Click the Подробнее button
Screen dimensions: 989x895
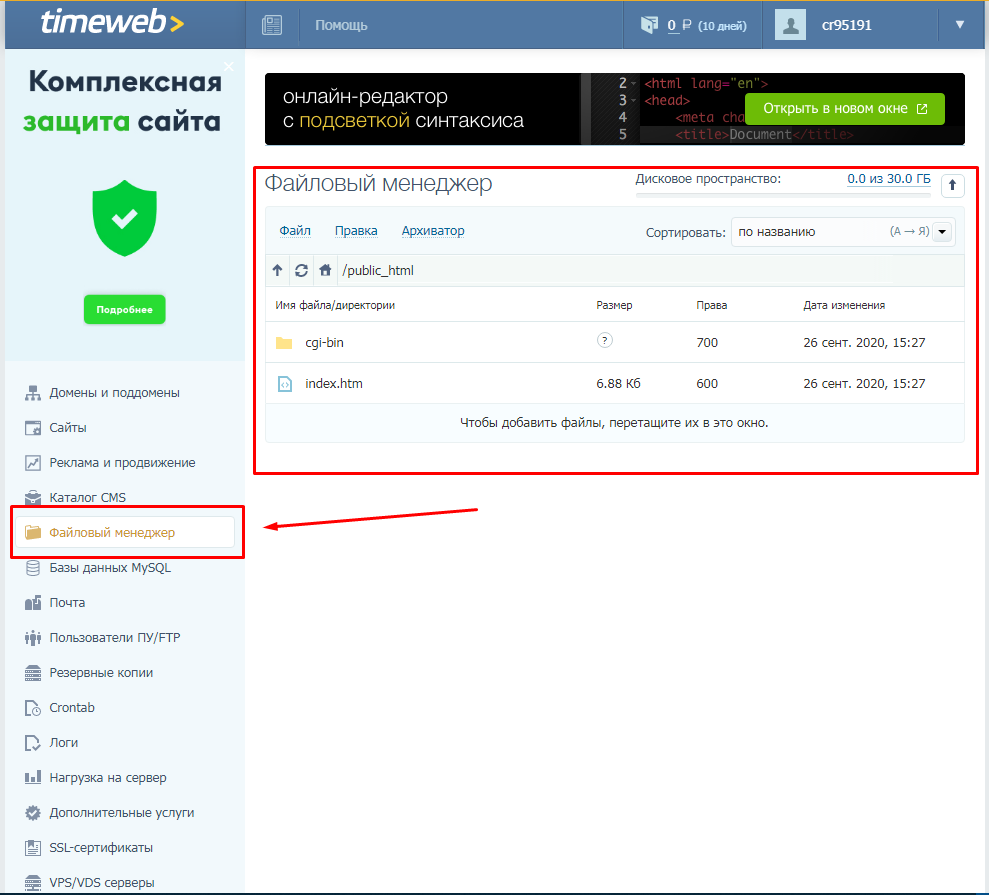point(124,310)
